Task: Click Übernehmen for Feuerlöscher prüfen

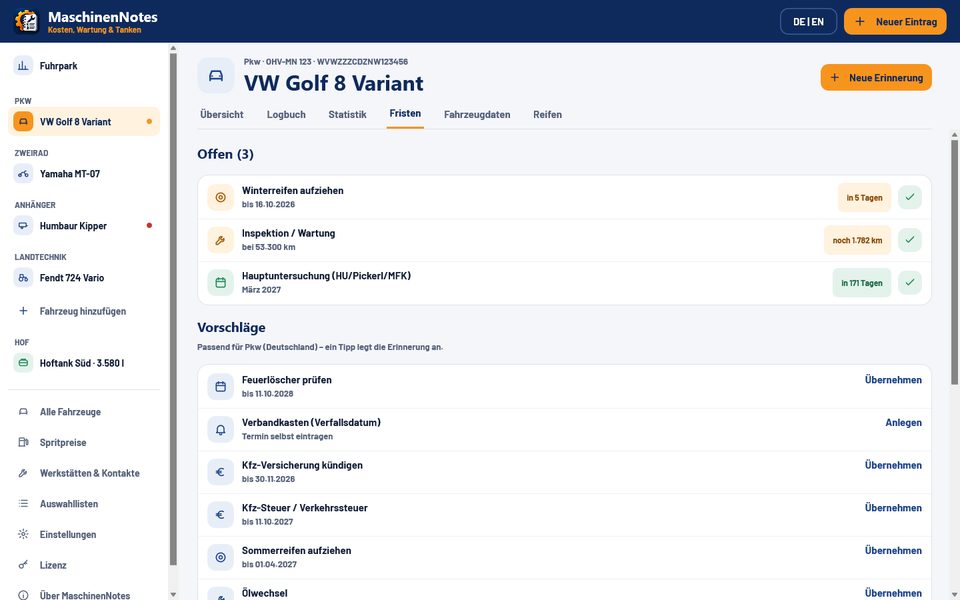Action: 893,380
